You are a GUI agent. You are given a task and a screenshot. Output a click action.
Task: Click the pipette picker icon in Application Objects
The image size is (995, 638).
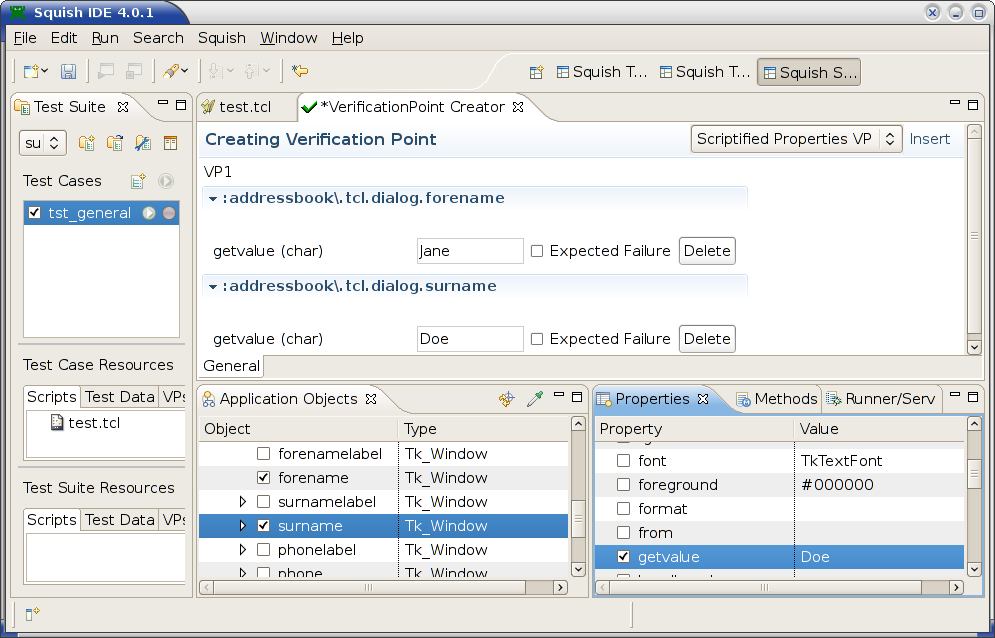(x=535, y=399)
